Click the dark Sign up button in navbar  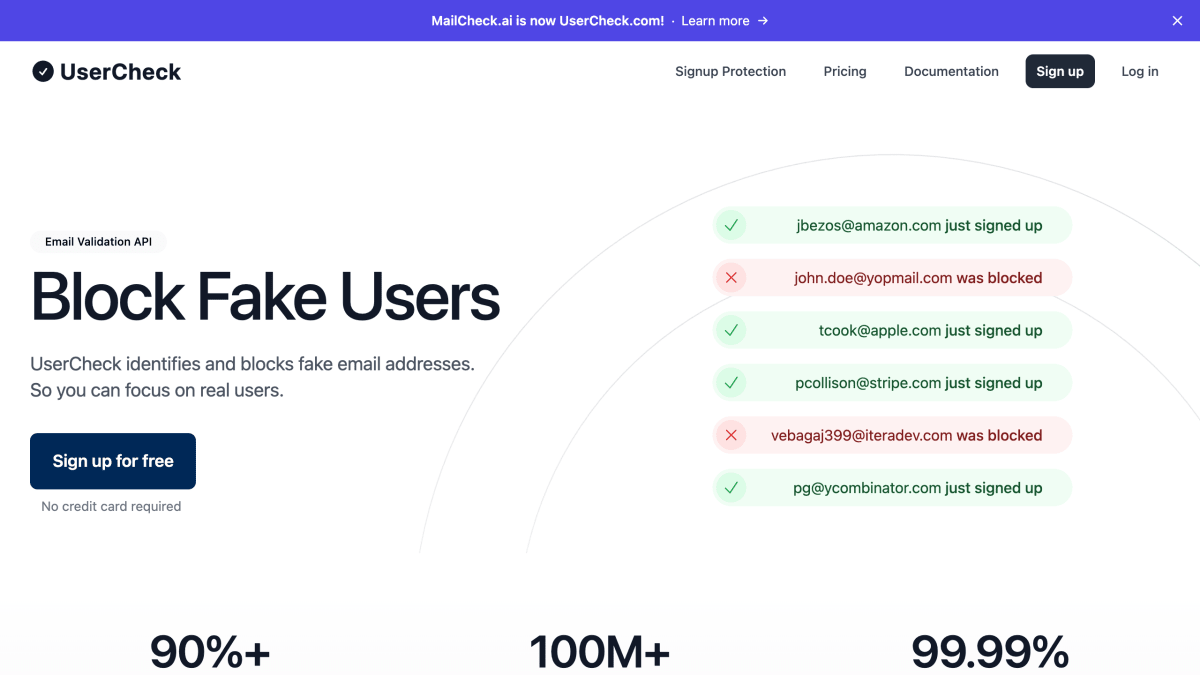(1060, 71)
